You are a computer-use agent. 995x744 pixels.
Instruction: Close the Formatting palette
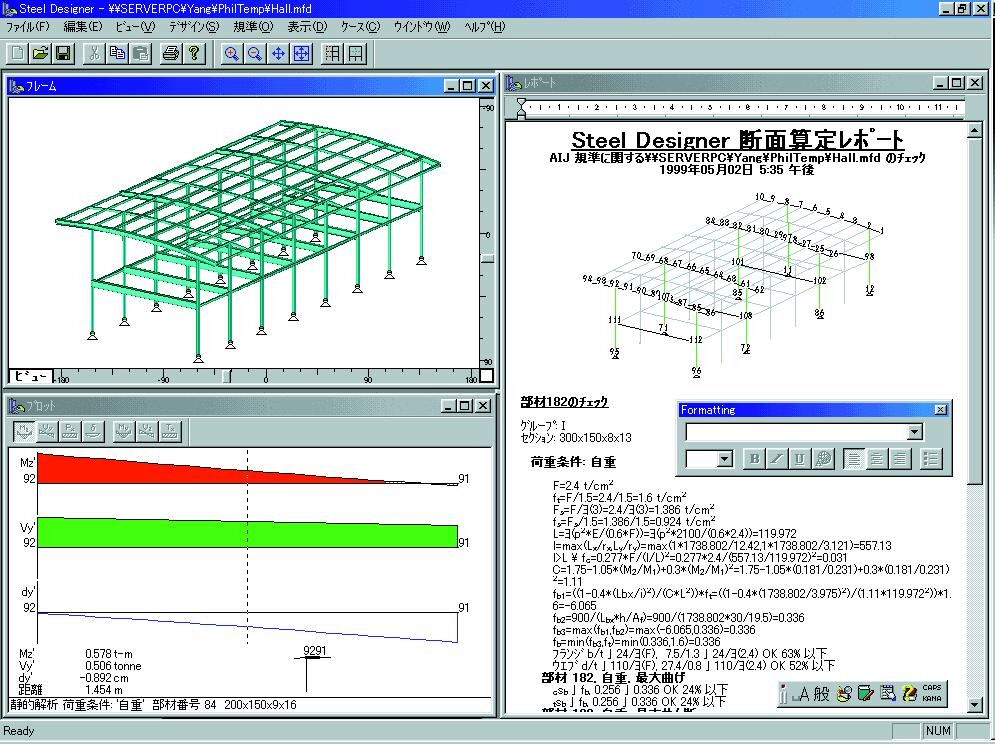[940, 410]
